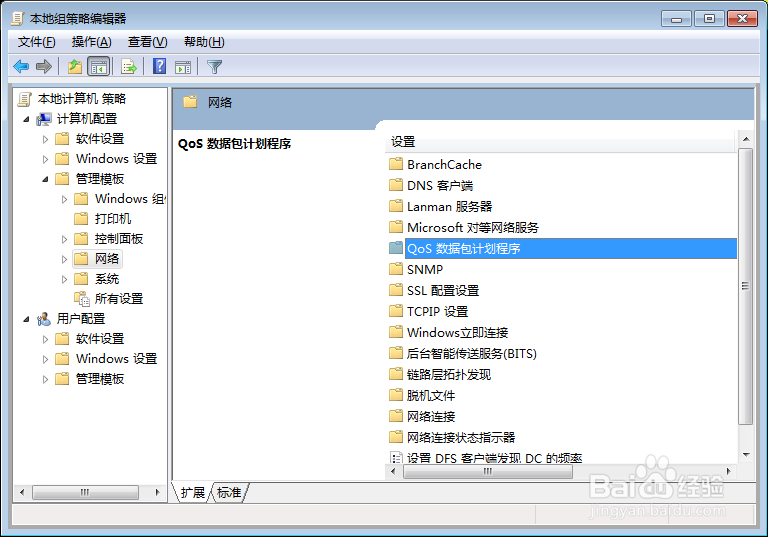Click the TCPIP 设置 folder icon
The width and height of the screenshot is (768, 537).
click(x=396, y=311)
